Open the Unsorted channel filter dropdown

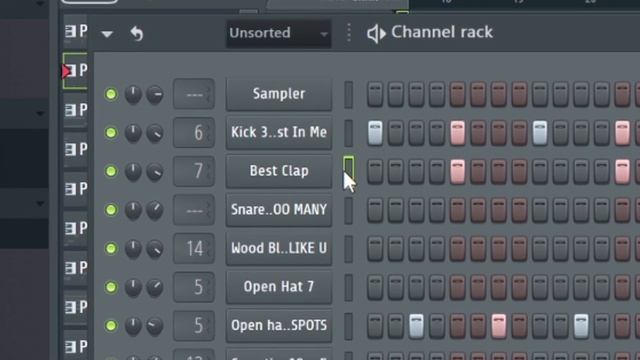click(279, 33)
